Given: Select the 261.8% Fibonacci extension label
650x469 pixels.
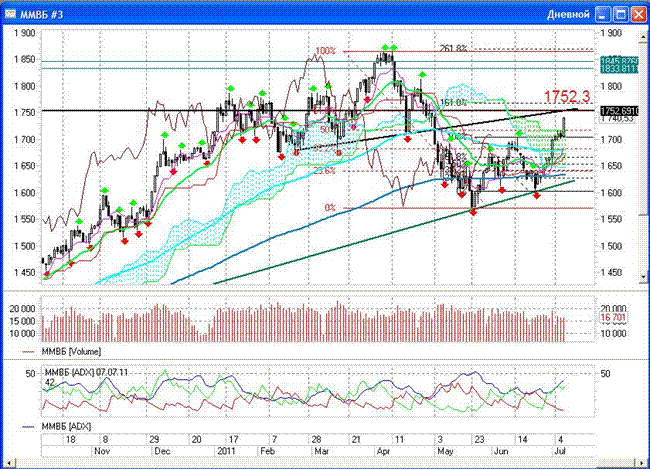Looking at the screenshot, I should point(453,49).
